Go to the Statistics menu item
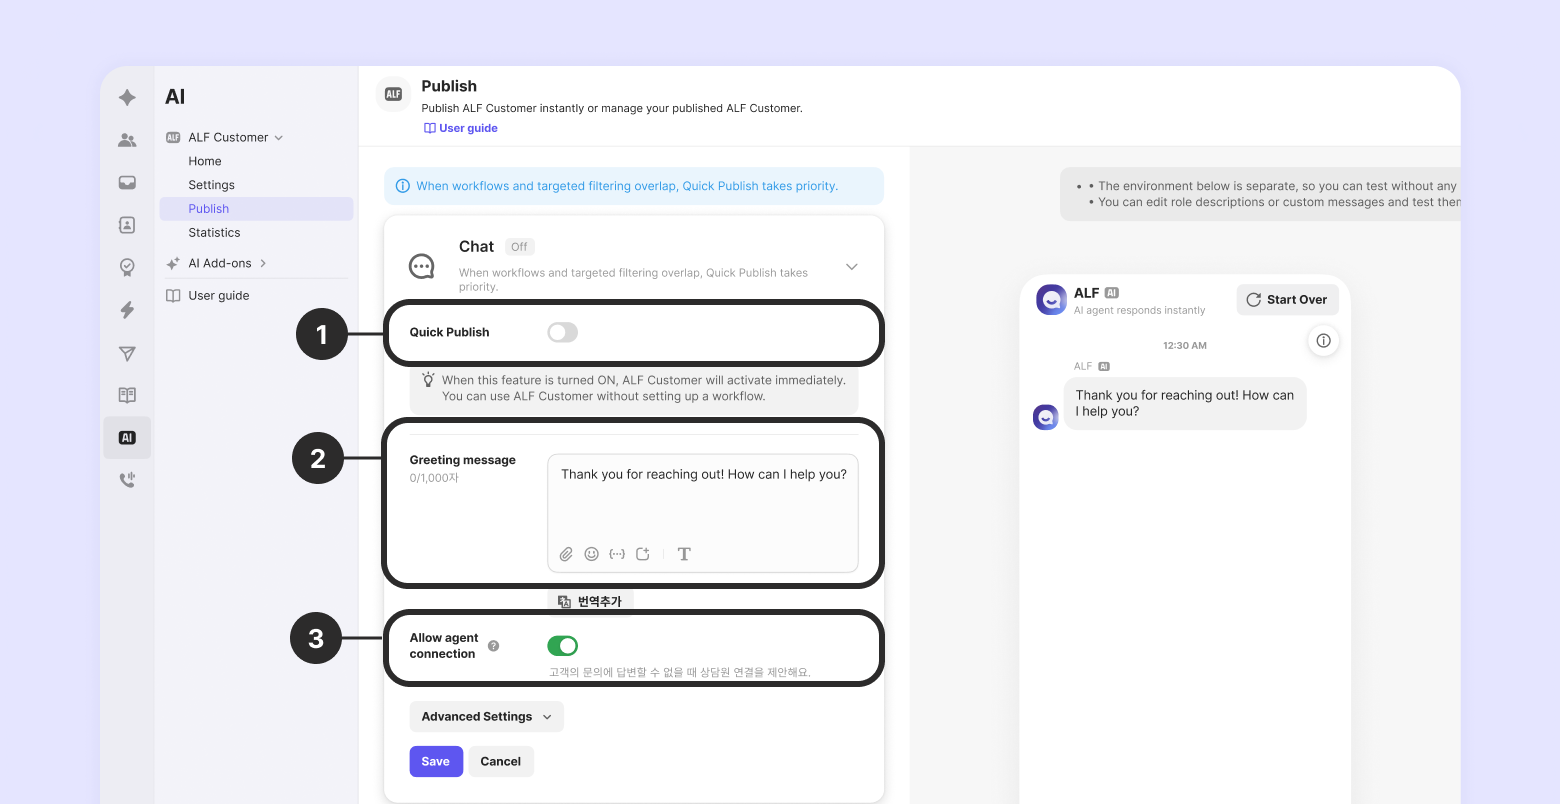 (214, 233)
